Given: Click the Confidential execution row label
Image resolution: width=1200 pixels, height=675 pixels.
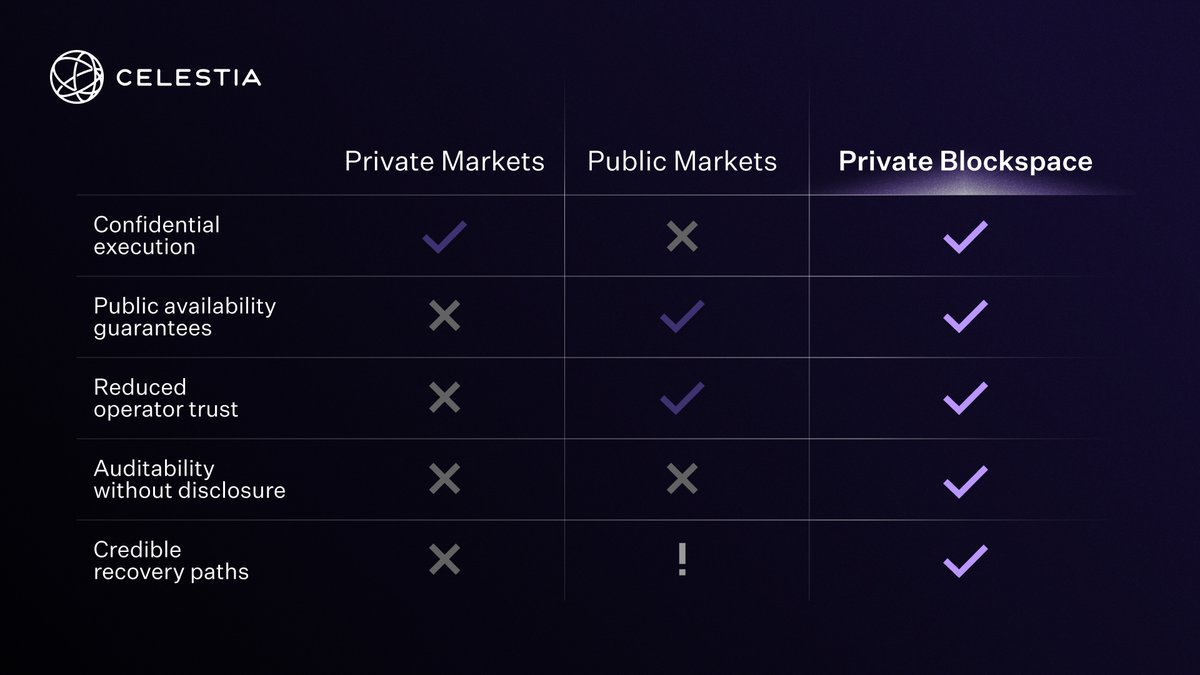Looking at the screenshot, I should (156, 236).
